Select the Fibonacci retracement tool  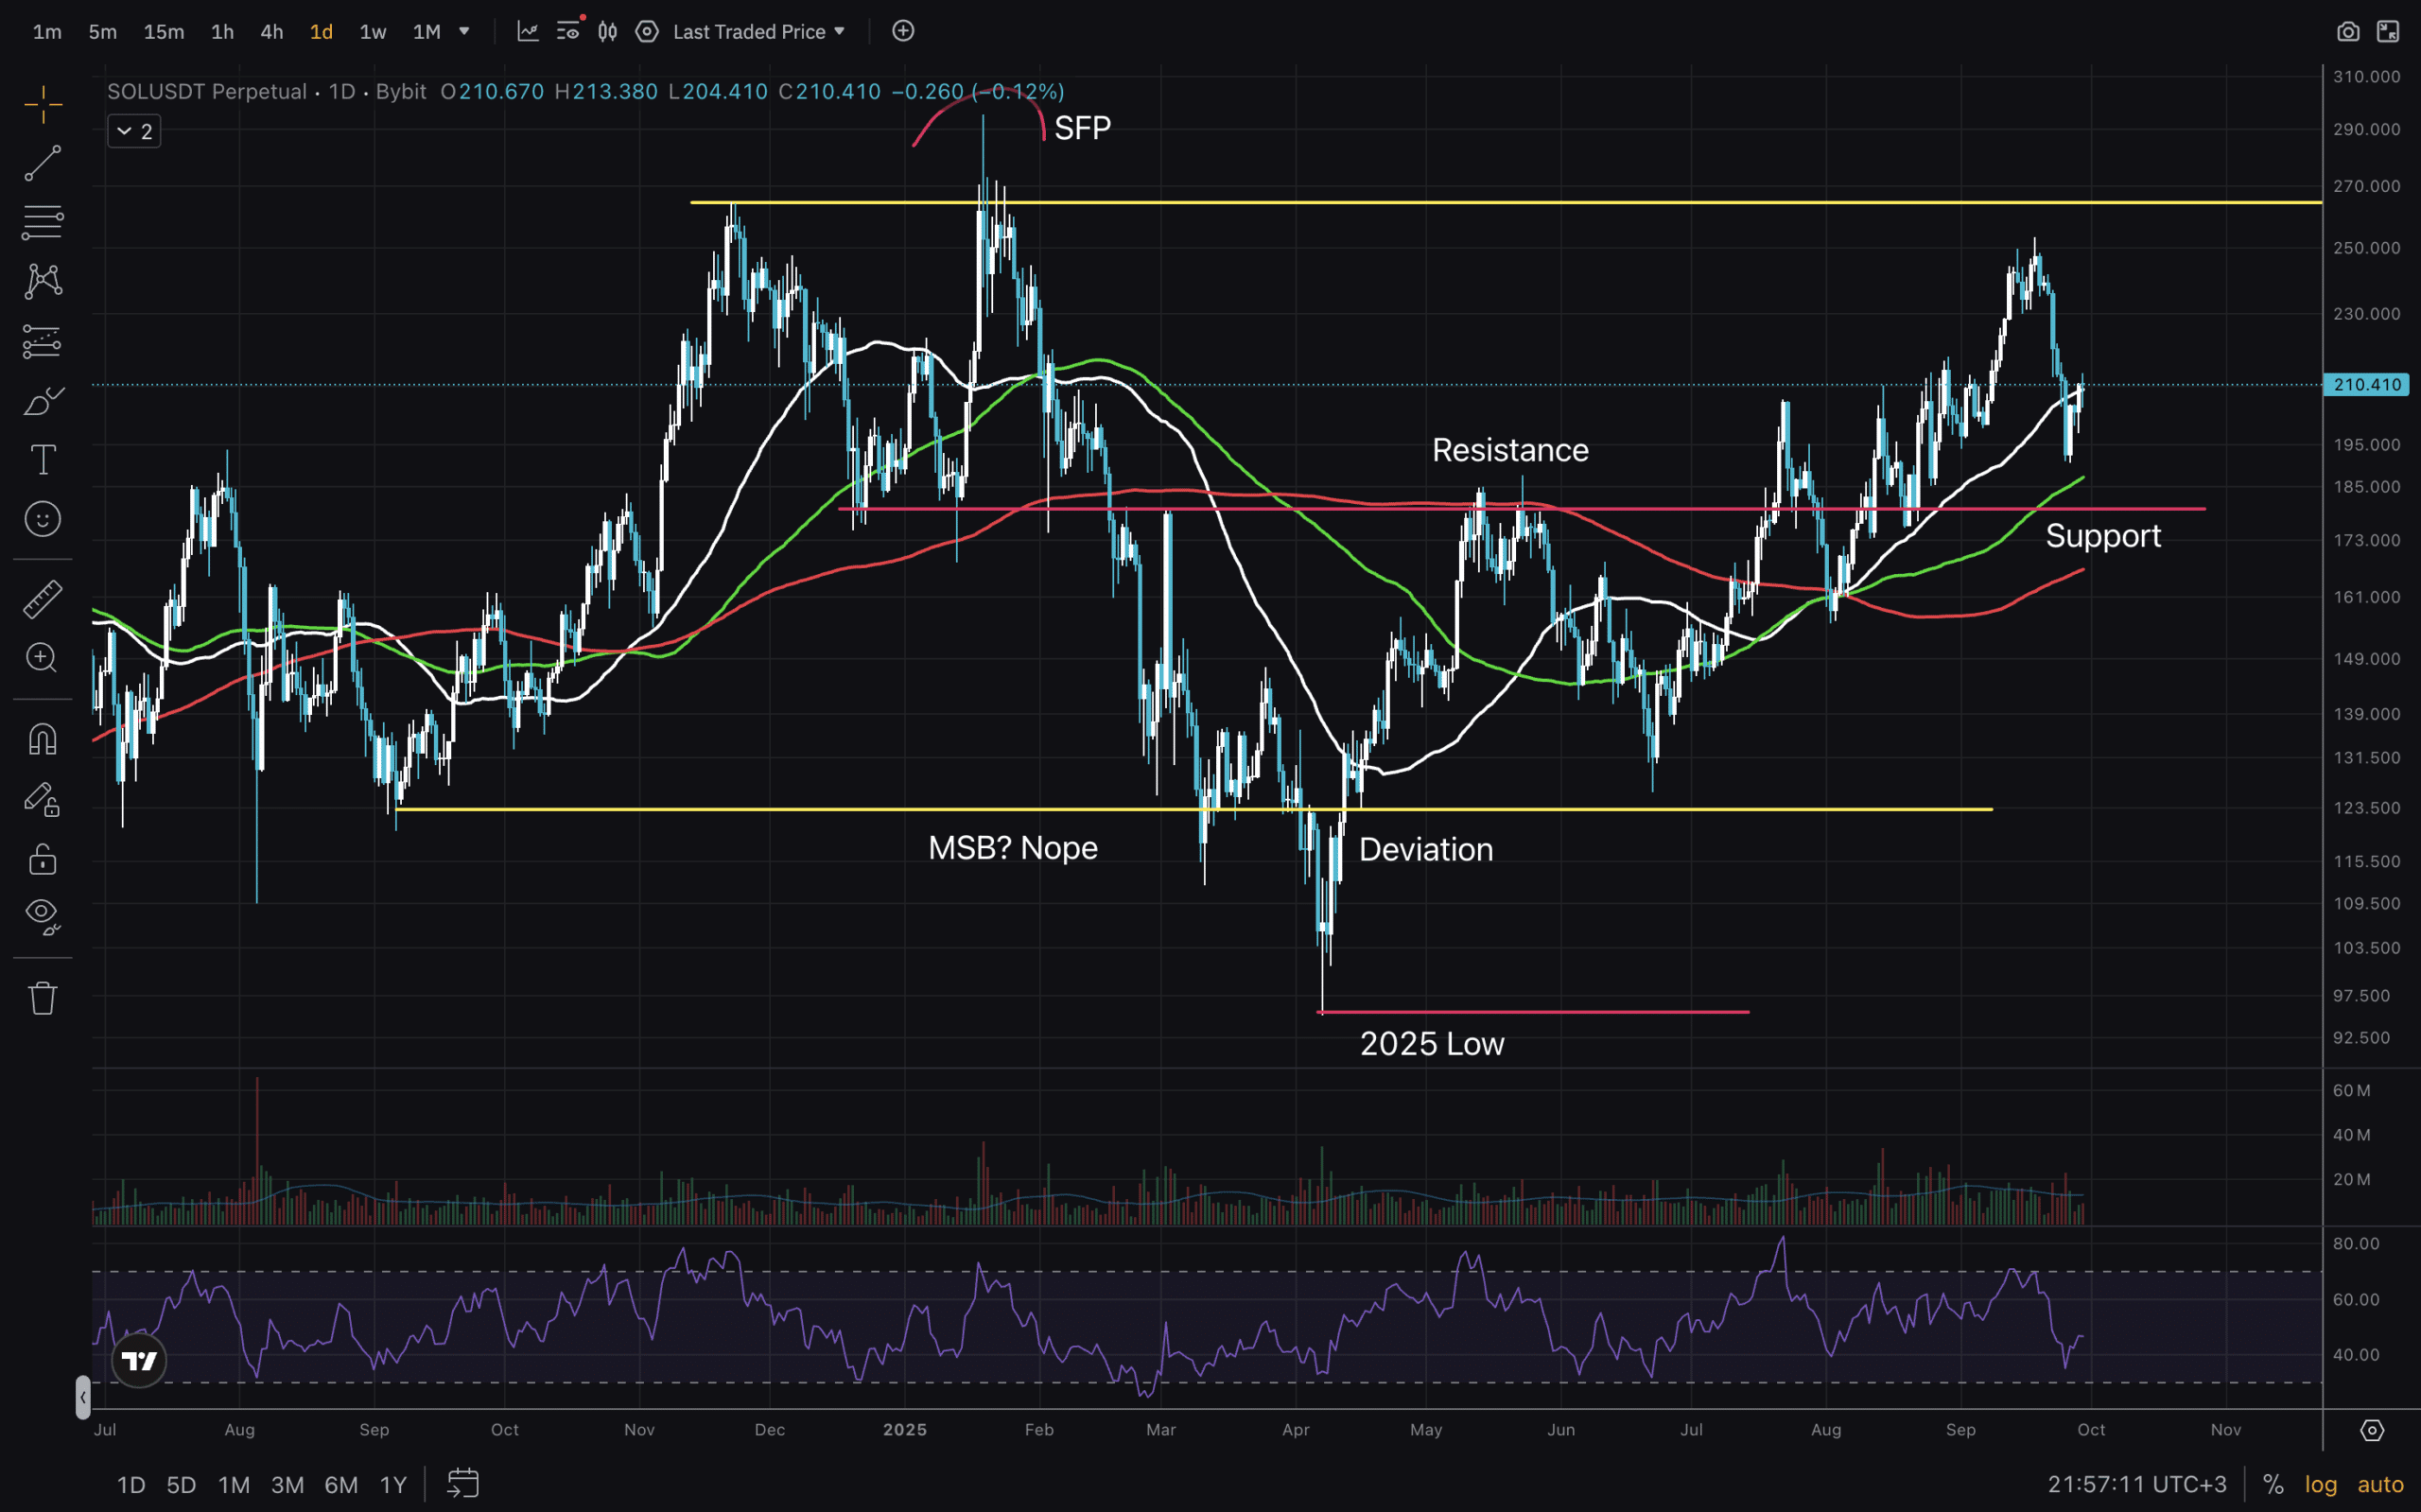42,222
